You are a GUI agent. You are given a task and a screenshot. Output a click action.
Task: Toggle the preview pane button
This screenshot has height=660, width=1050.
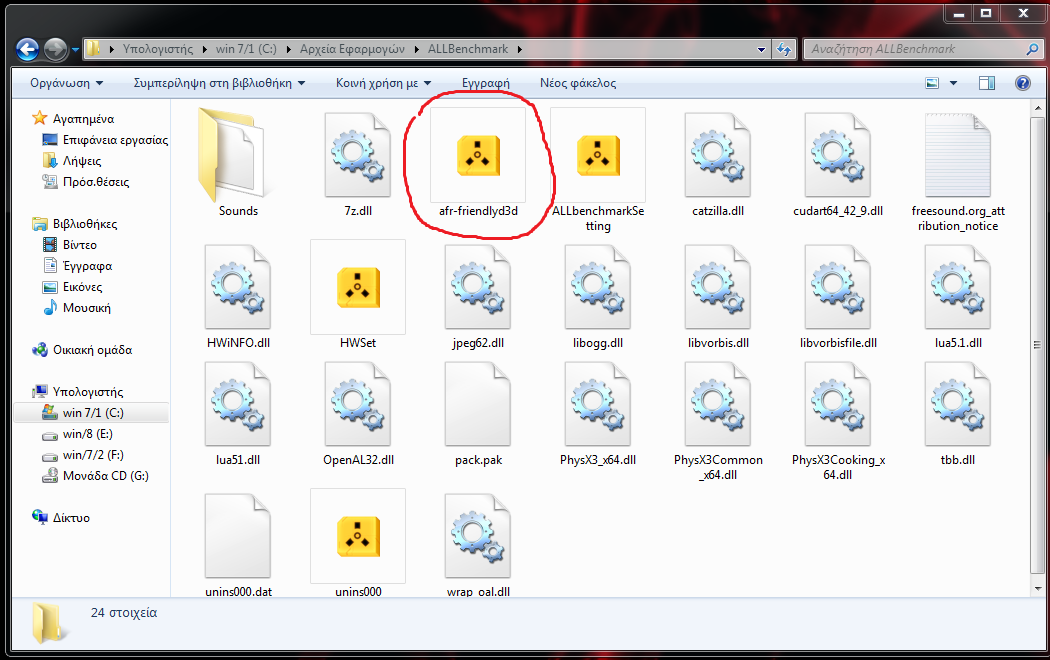click(x=987, y=83)
